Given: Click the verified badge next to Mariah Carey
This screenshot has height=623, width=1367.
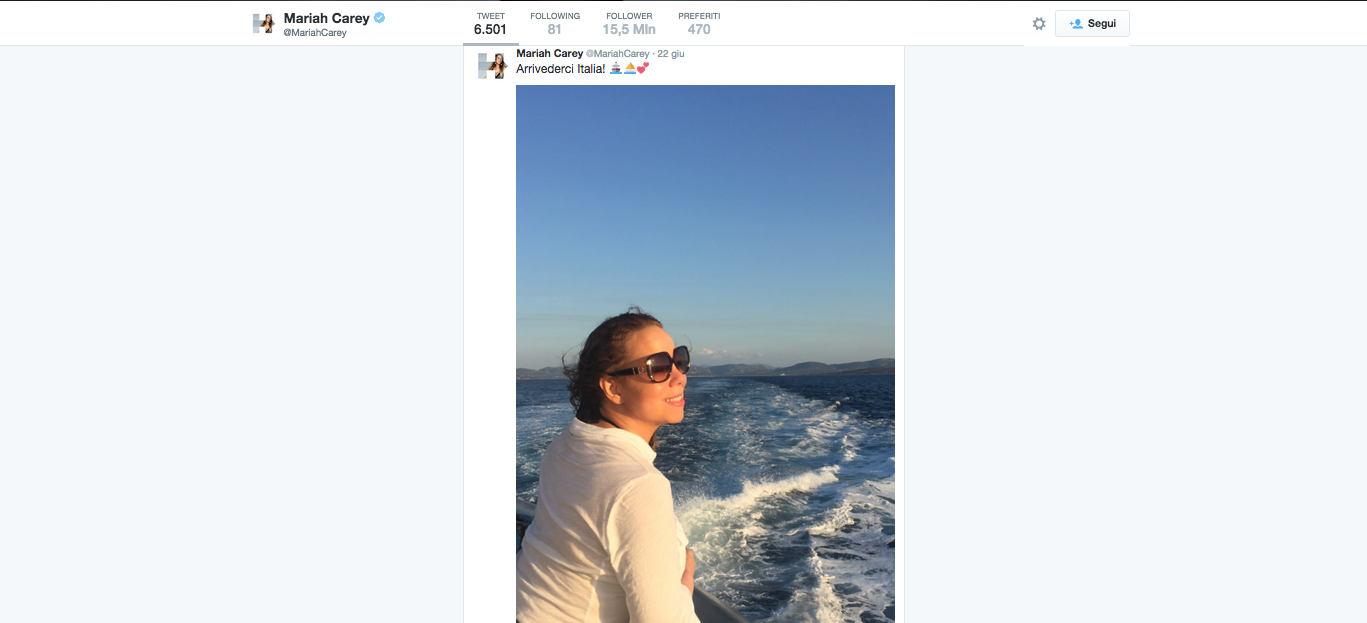Looking at the screenshot, I should point(379,16).
